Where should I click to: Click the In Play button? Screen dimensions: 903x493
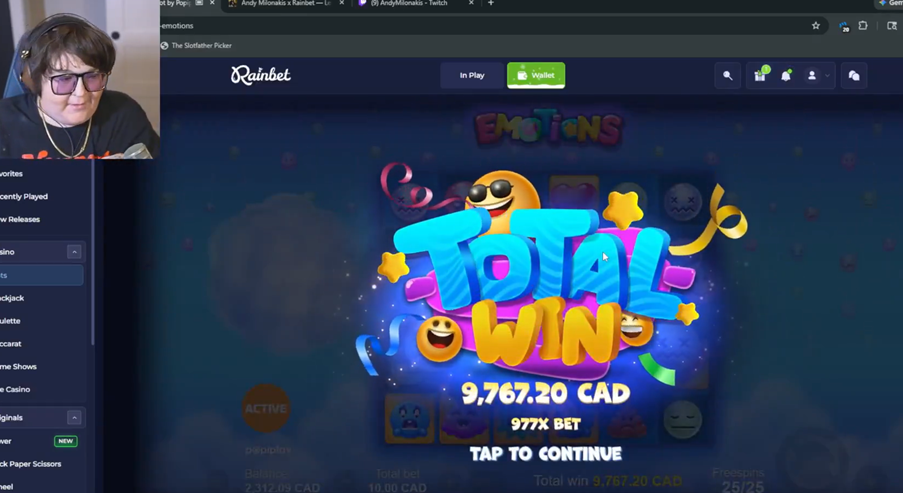click(472, 75)
